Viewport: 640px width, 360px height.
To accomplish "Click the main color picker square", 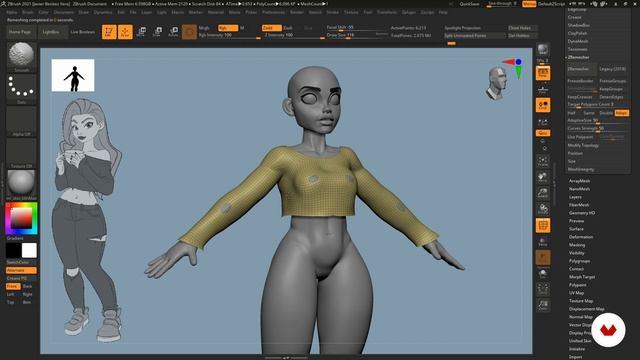I will point(21,218).
